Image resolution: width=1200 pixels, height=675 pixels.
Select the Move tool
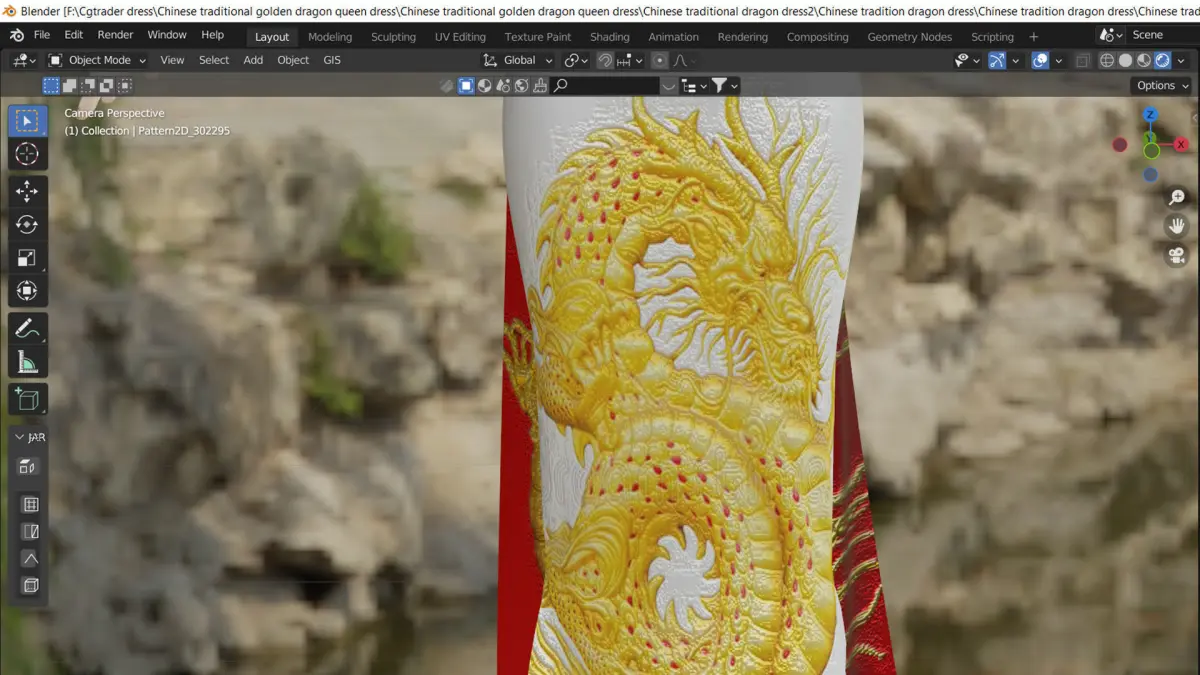(27, 191)
